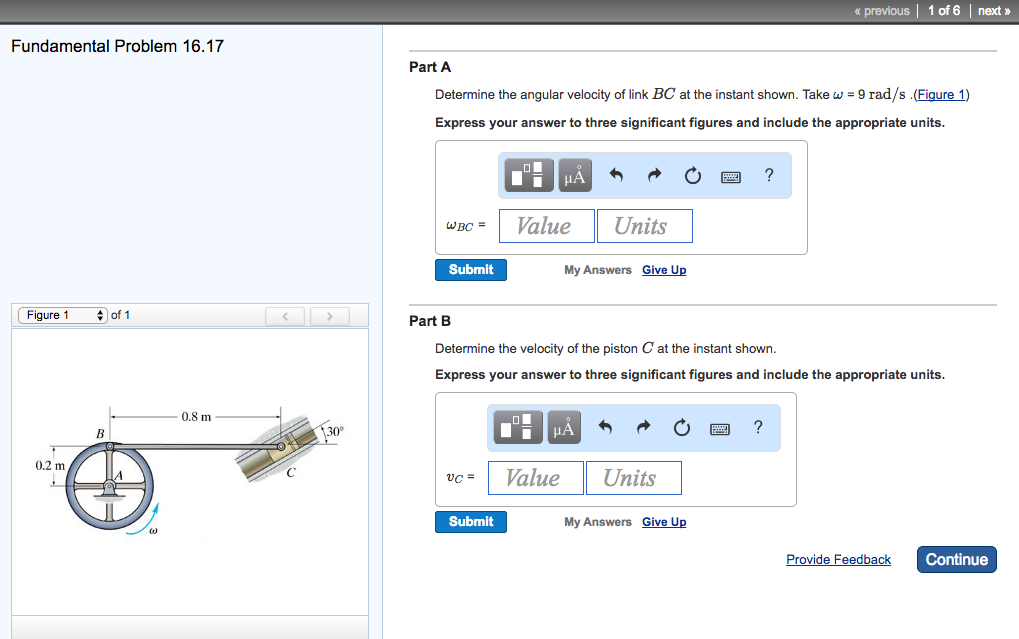This screenshot has height=639, width=1019.
Task: Click Give Up for Part B
Action: pos(663,521)
